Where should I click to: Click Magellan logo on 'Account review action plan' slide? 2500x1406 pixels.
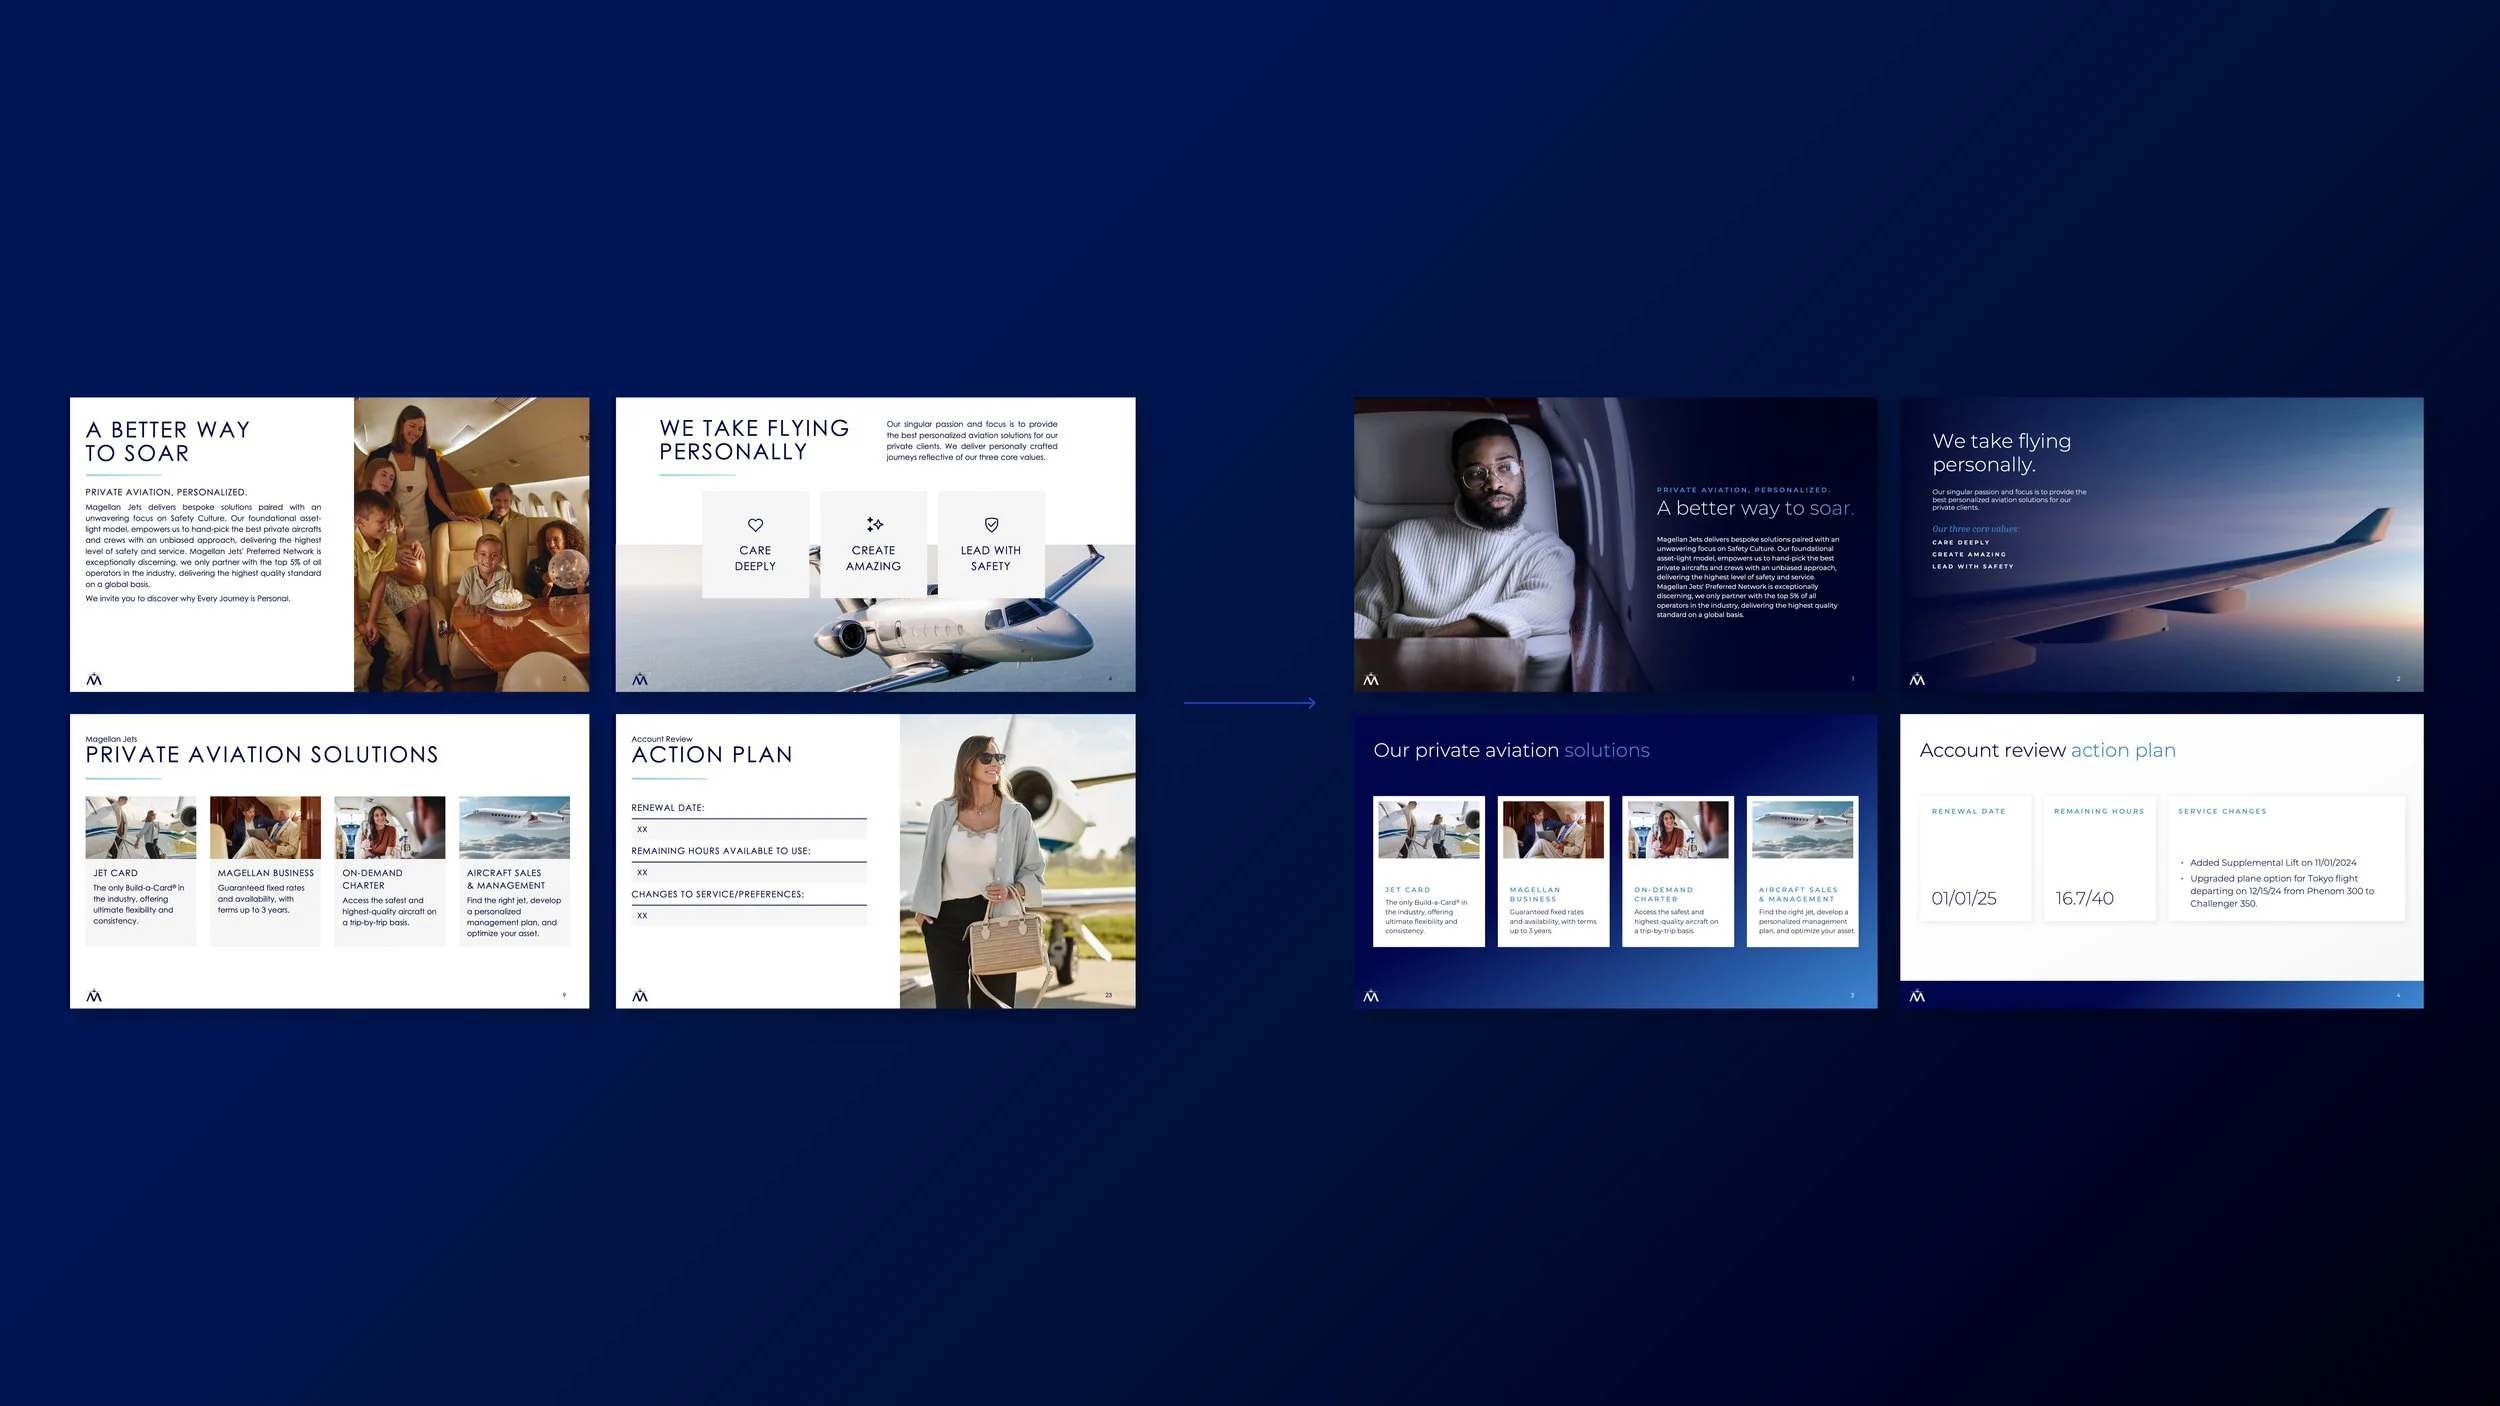(1917, 996)
